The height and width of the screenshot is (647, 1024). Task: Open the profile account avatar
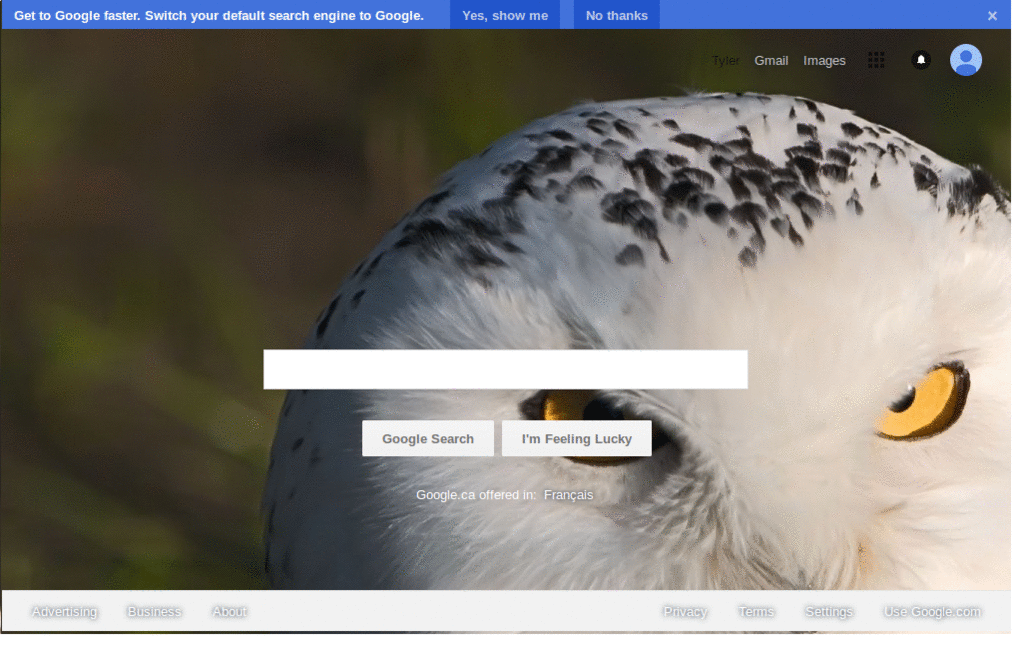pyautogui.click(x=965, y=60)
